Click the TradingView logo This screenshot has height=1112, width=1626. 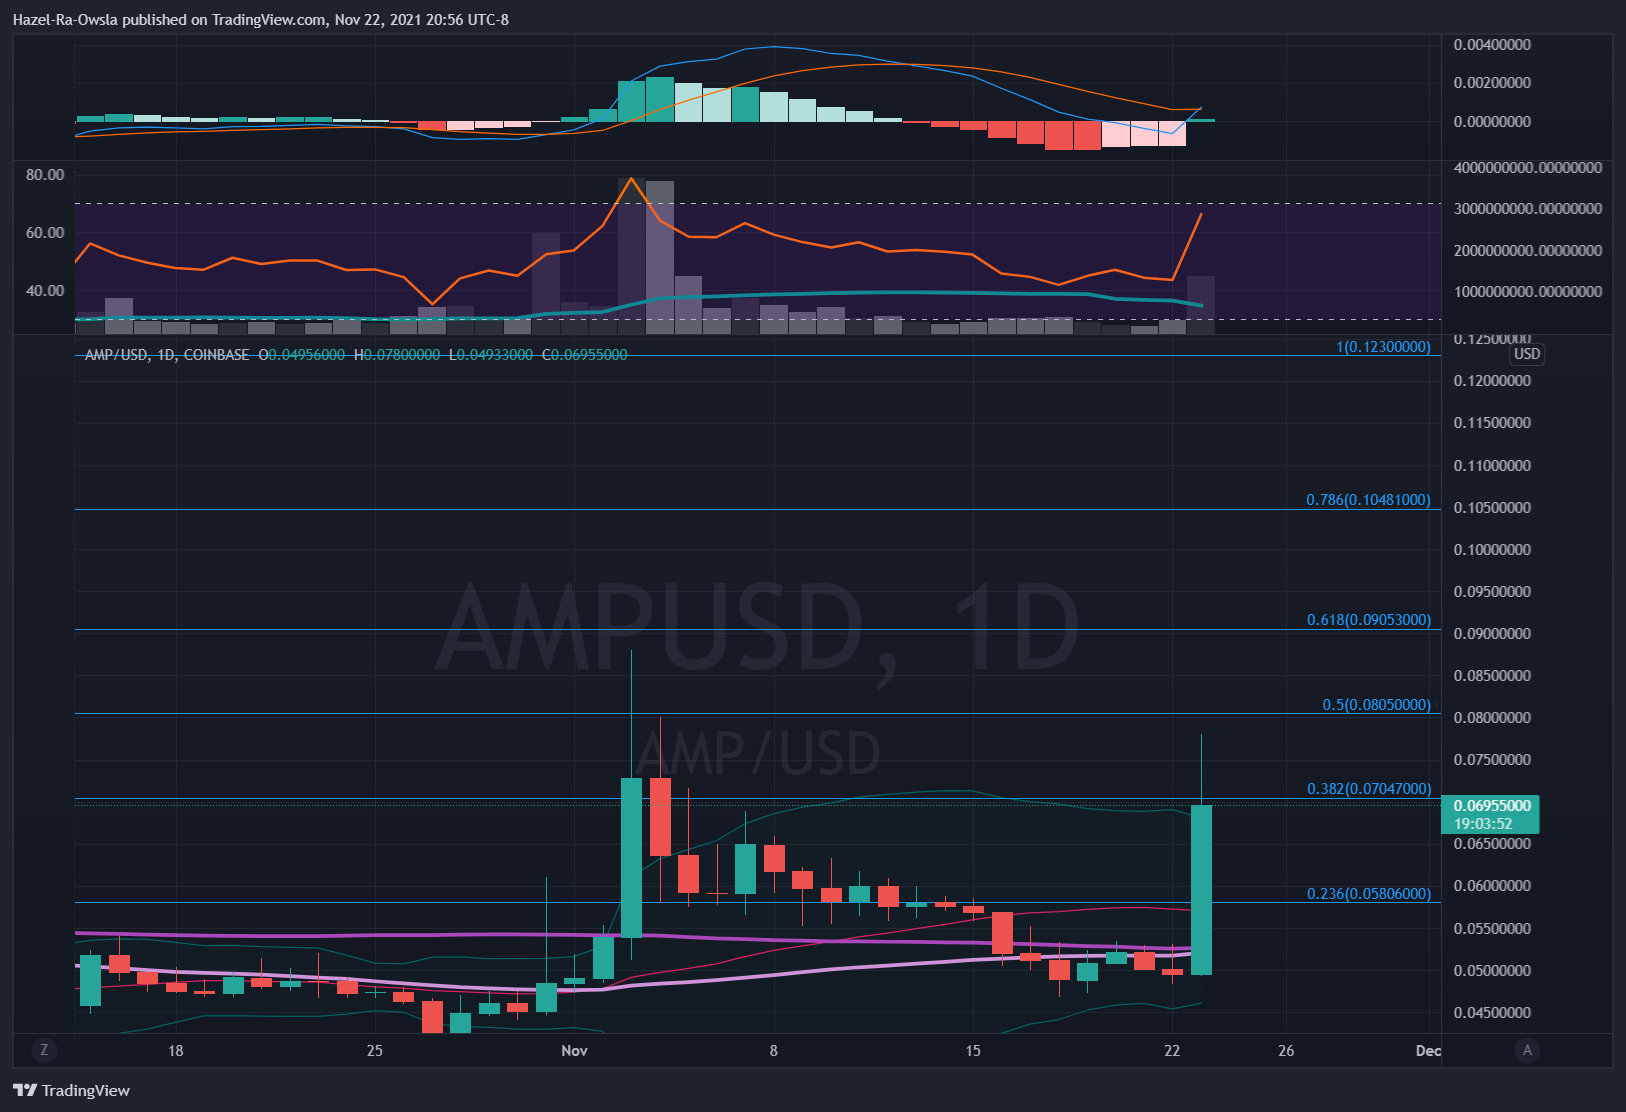pyautogui.click(x=72, y=1090)
